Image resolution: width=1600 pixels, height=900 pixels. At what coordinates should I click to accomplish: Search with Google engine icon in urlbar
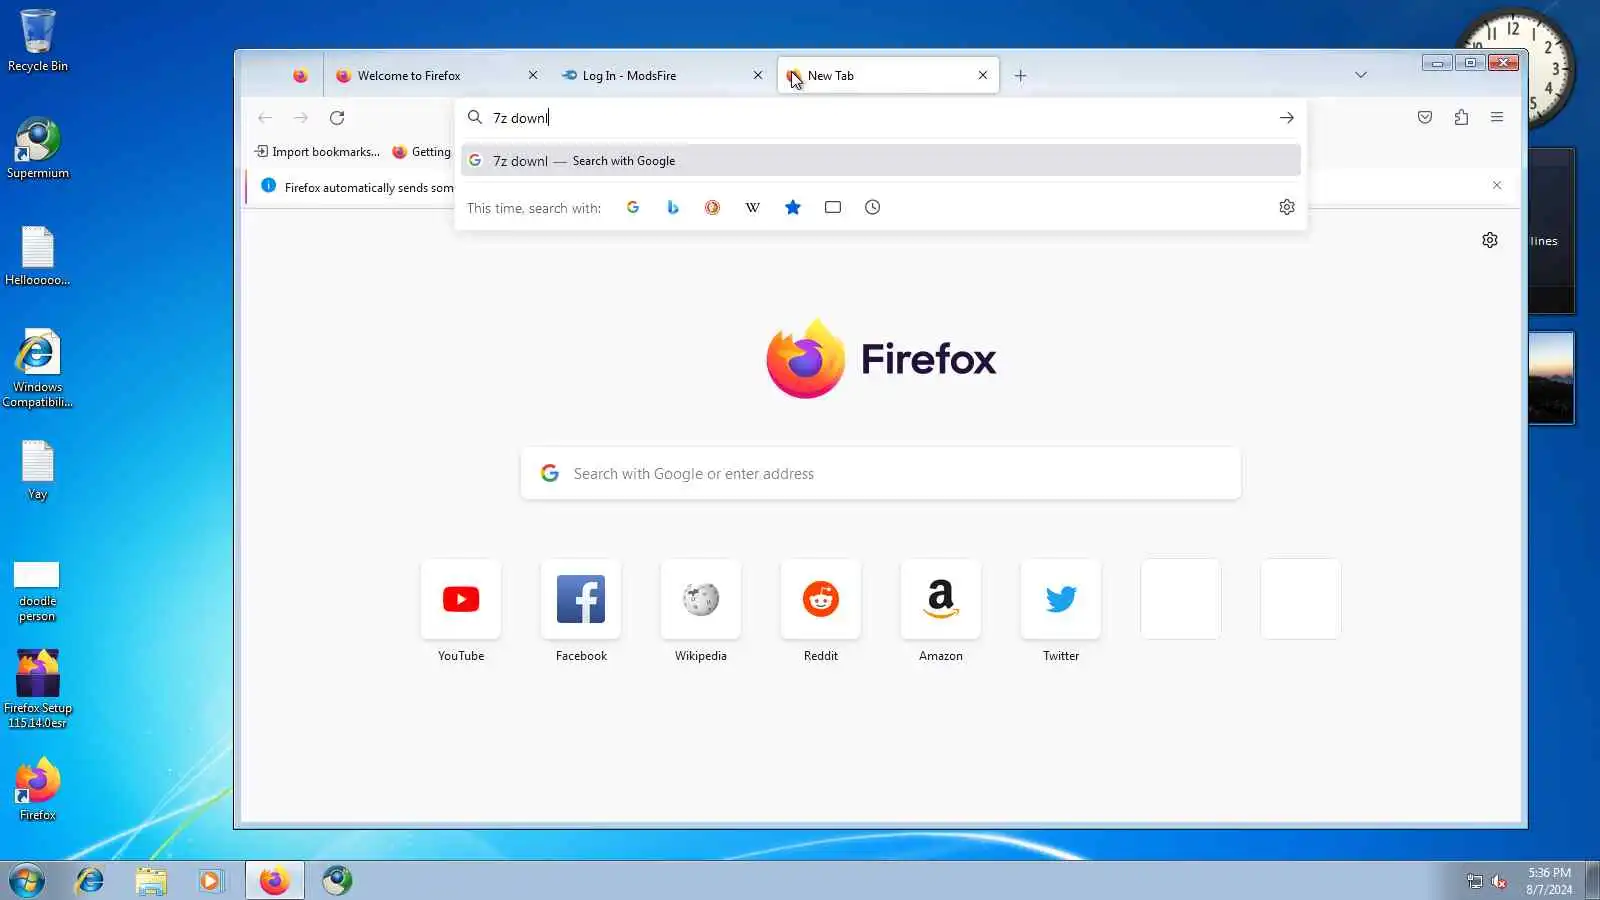click(x=633, y=207)
